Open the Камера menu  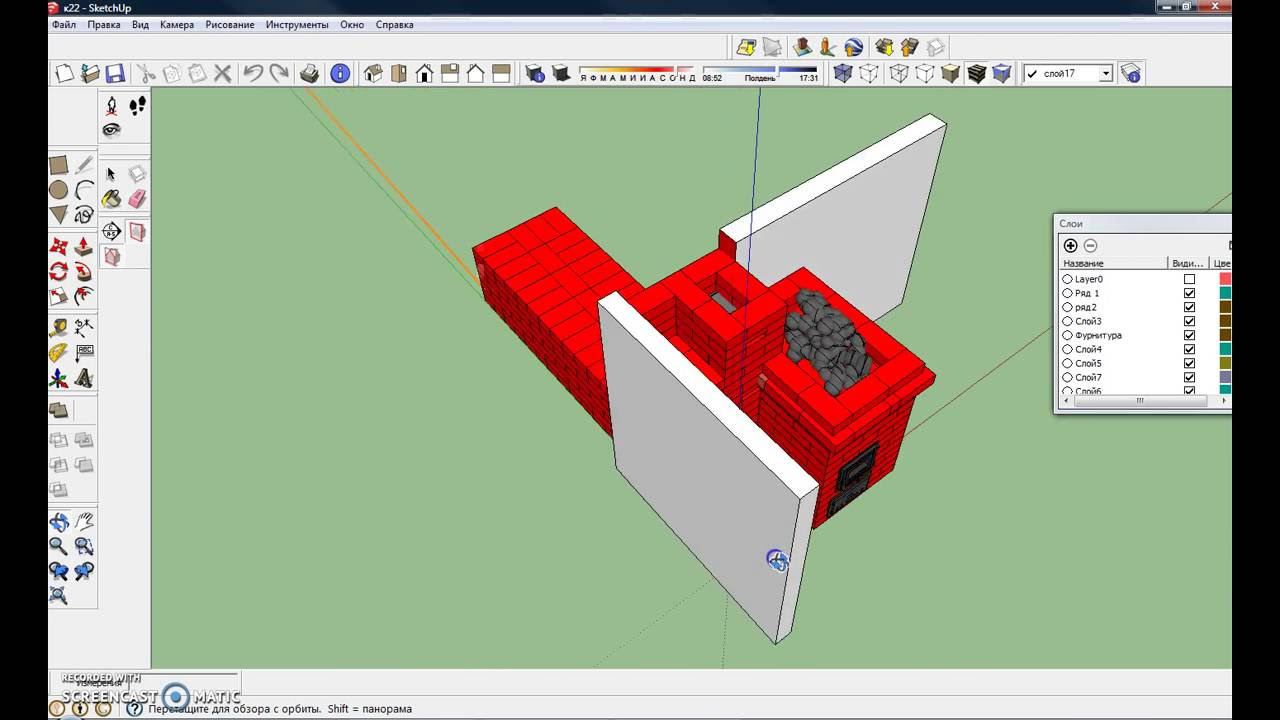click(177, 24)
